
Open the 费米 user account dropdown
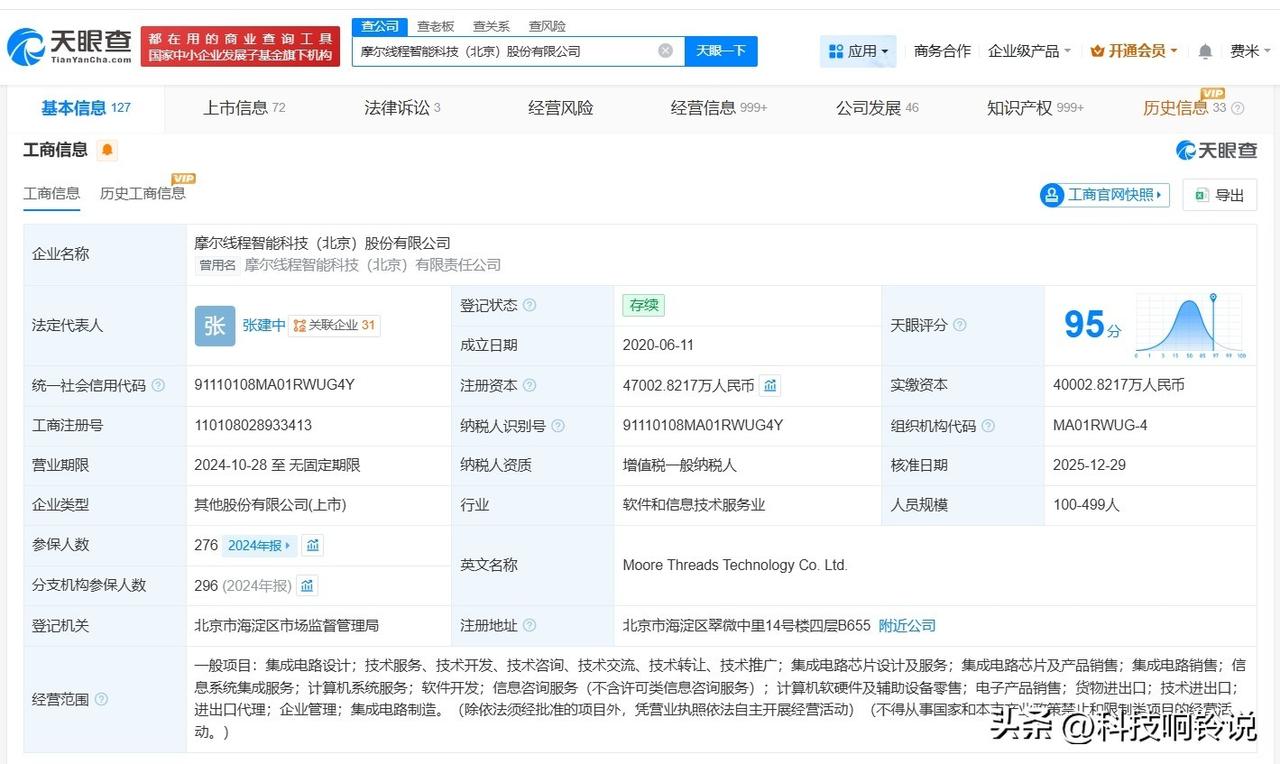coord(1250,51)
